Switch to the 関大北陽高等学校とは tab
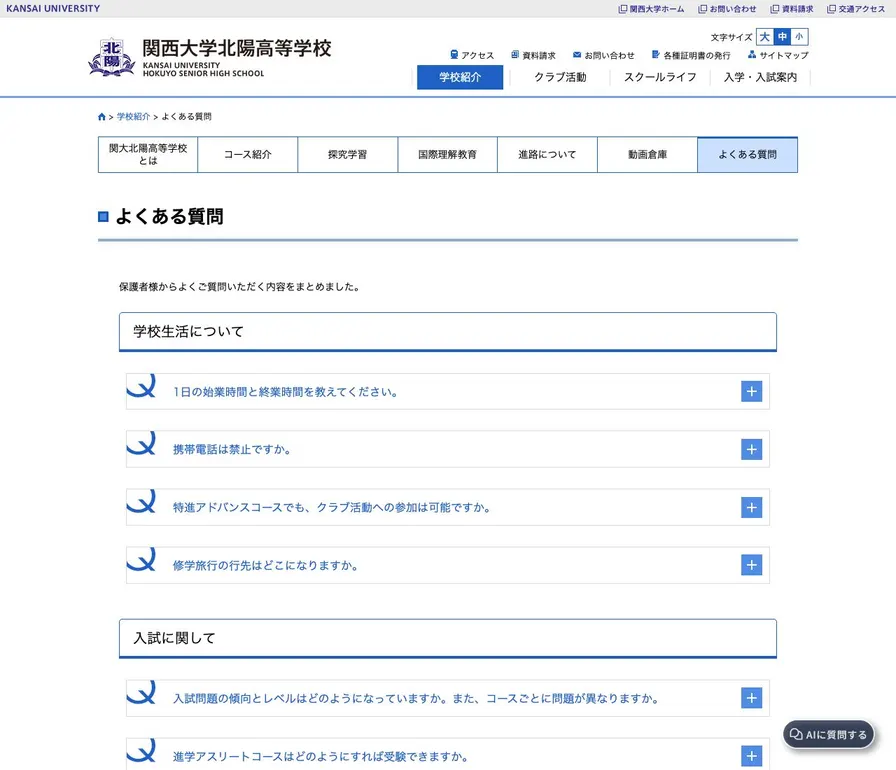 click(148, 154)
